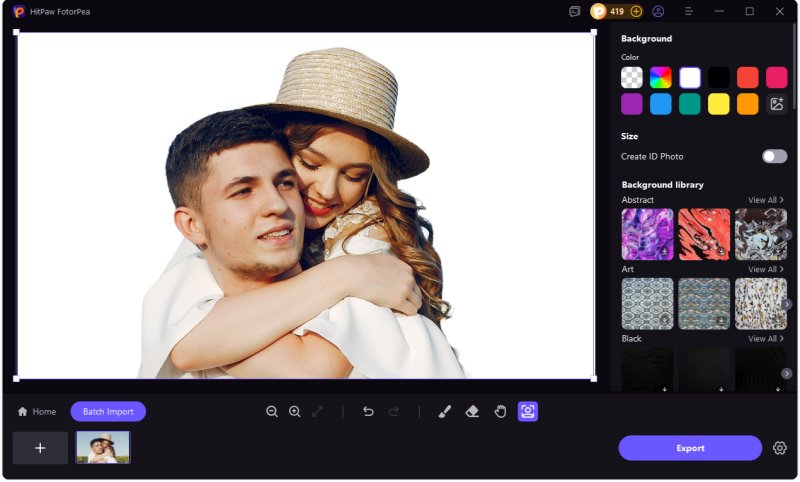Click the add coins plus icon
800x482 pixels.
coord(636,11)
